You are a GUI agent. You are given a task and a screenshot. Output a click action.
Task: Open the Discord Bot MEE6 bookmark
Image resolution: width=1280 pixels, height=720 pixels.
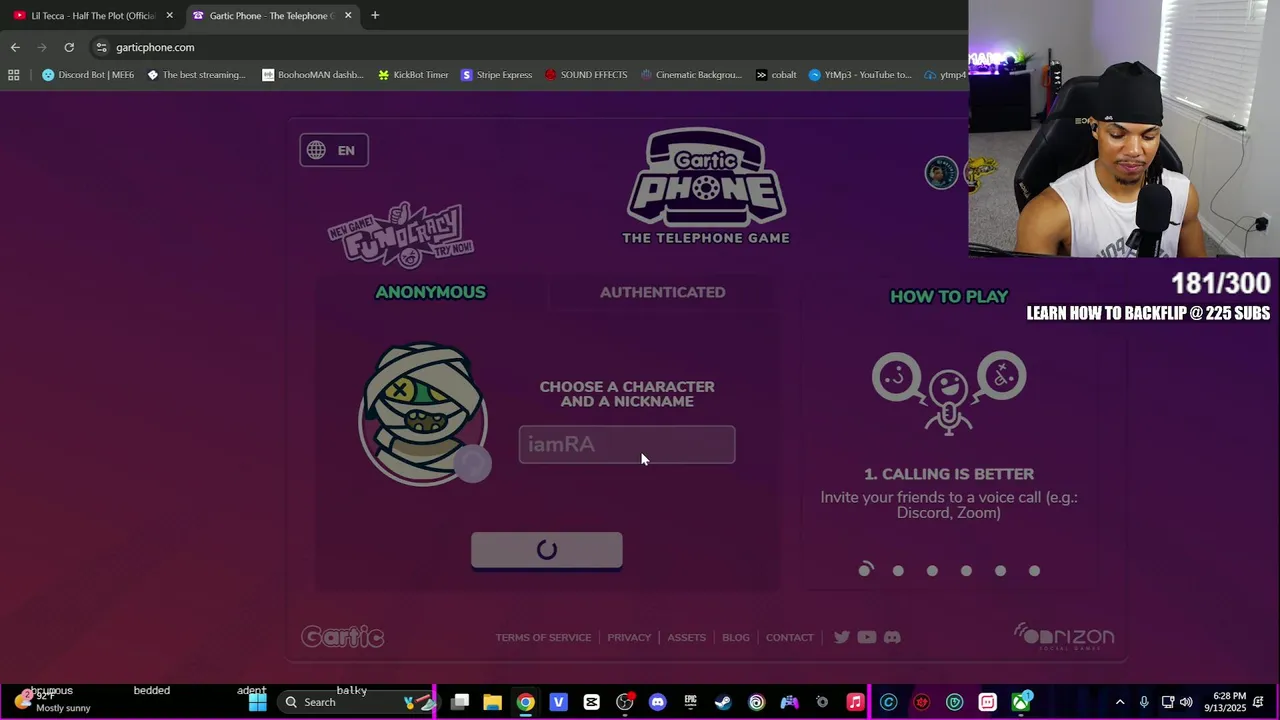click(x=88, y=75)
